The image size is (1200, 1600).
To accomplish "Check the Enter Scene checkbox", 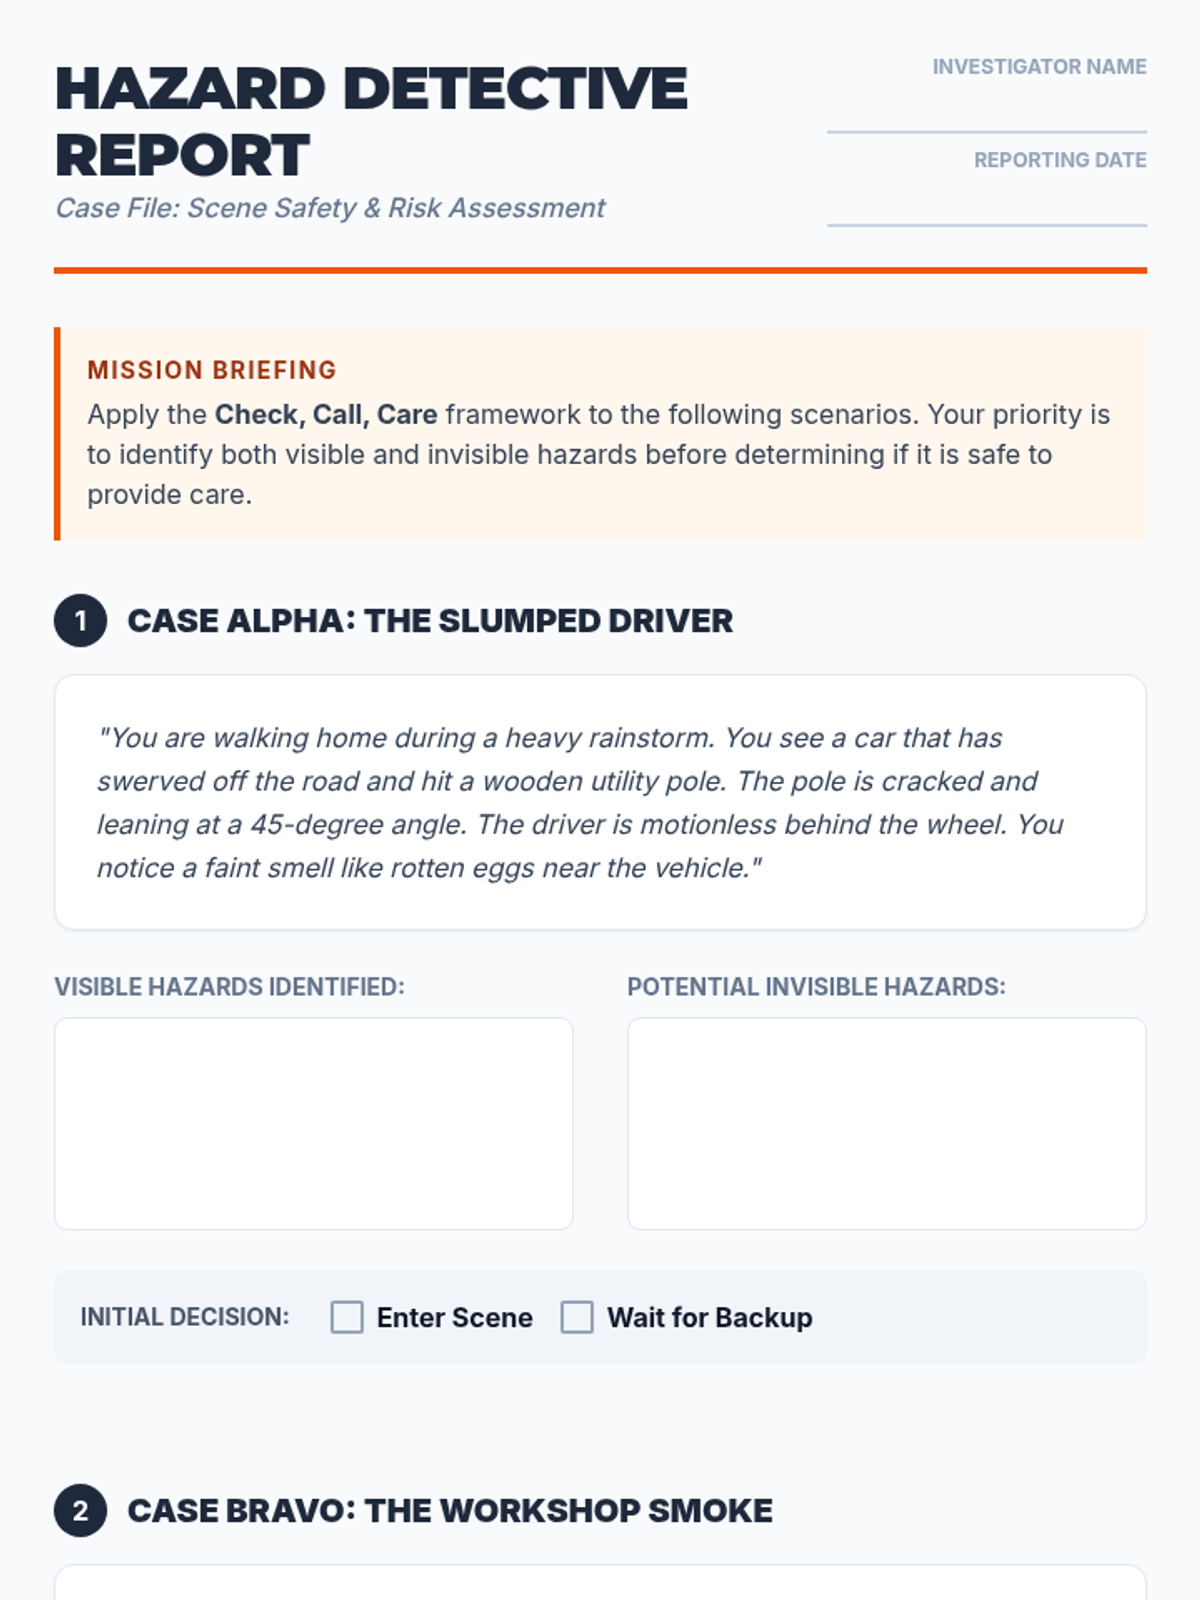I will click(x=347, y=1317).
